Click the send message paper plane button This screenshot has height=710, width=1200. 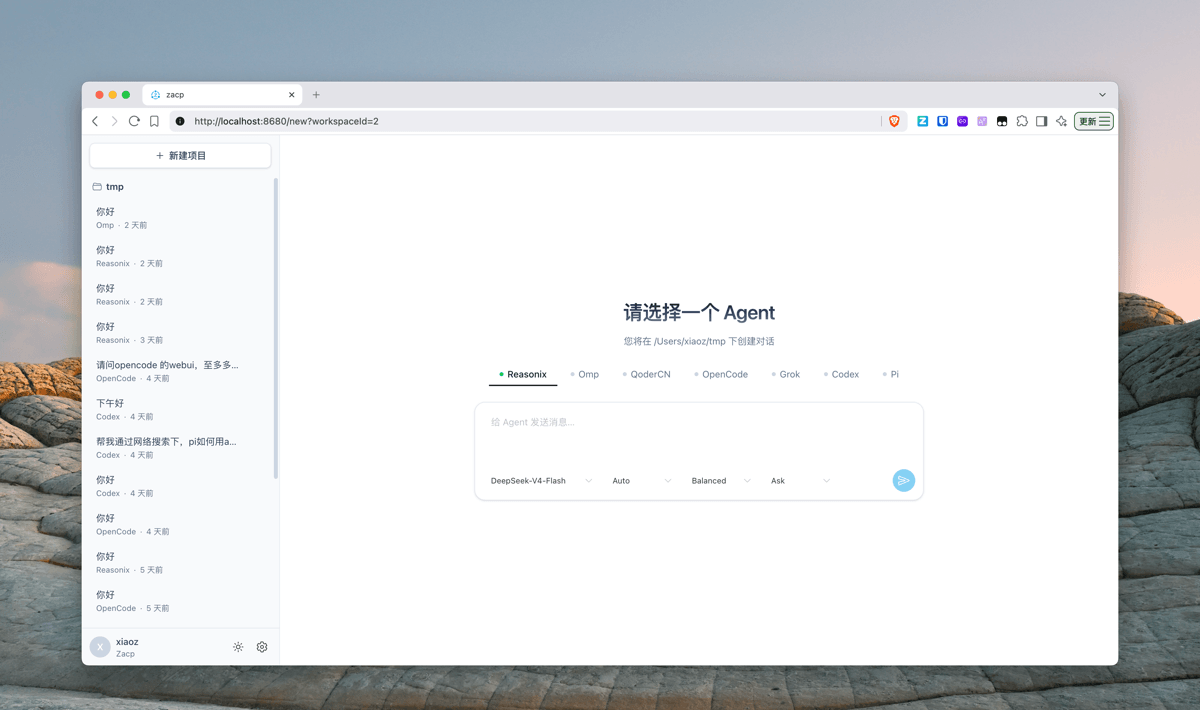903,481
